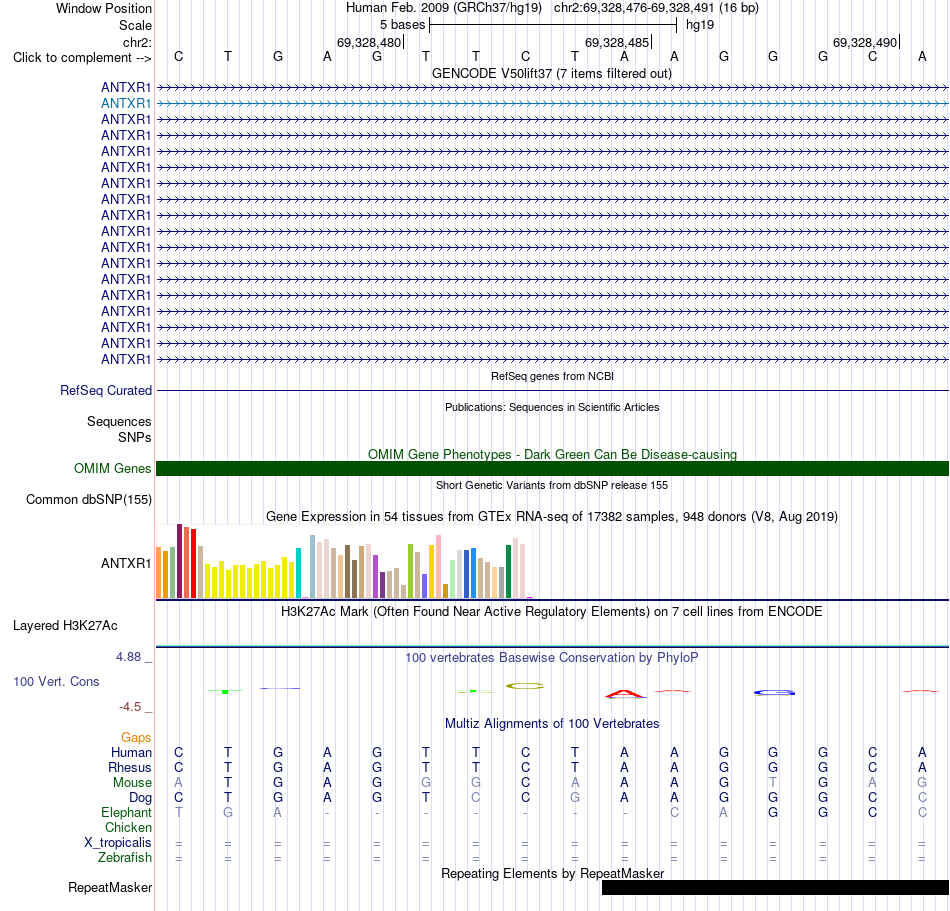
Task: Click the cyan GTEx expression bar
Action: [298, 573]
